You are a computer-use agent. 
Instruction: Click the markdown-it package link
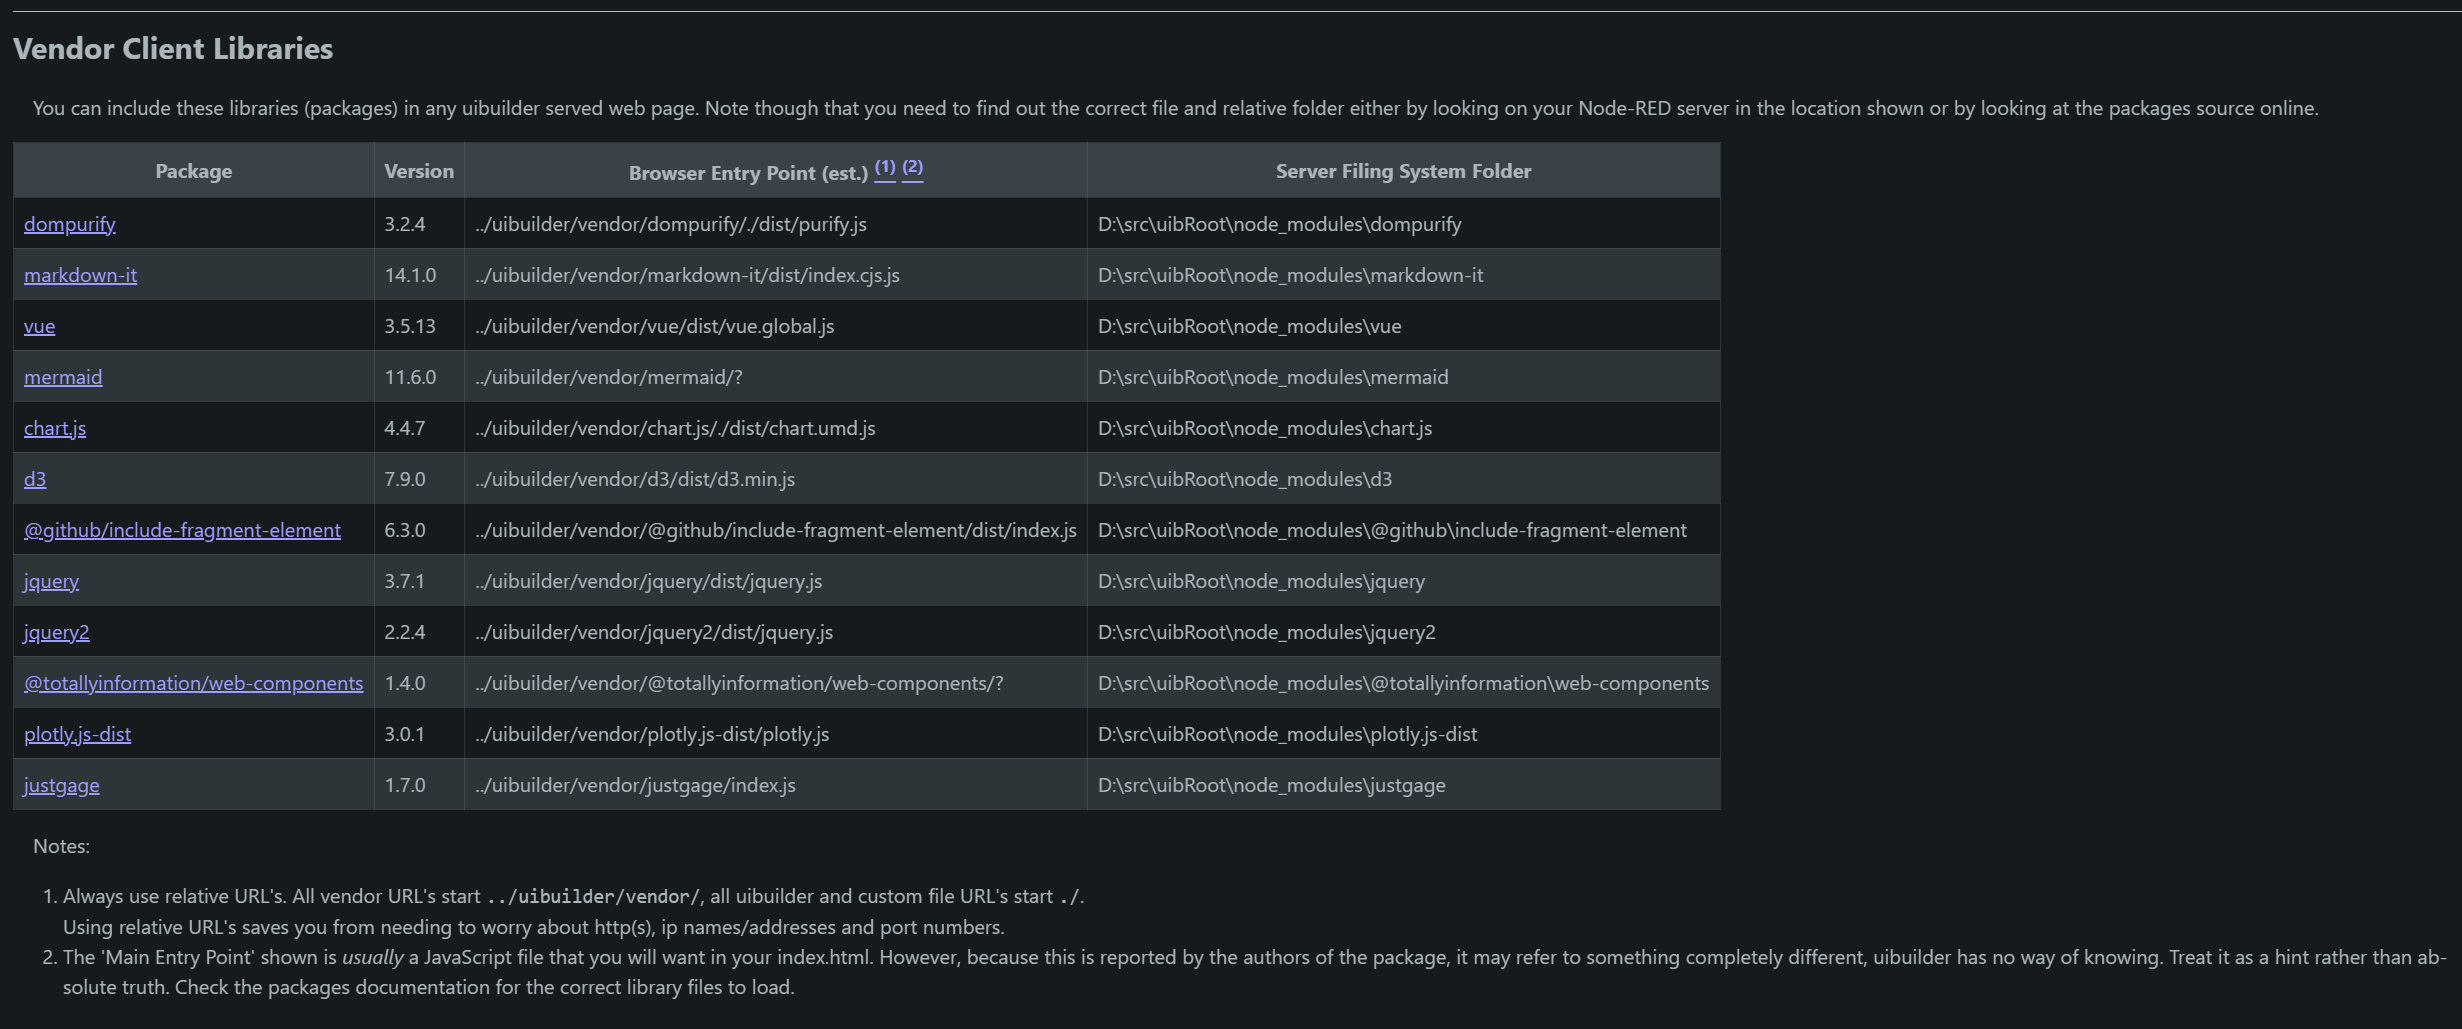point(80,275)
